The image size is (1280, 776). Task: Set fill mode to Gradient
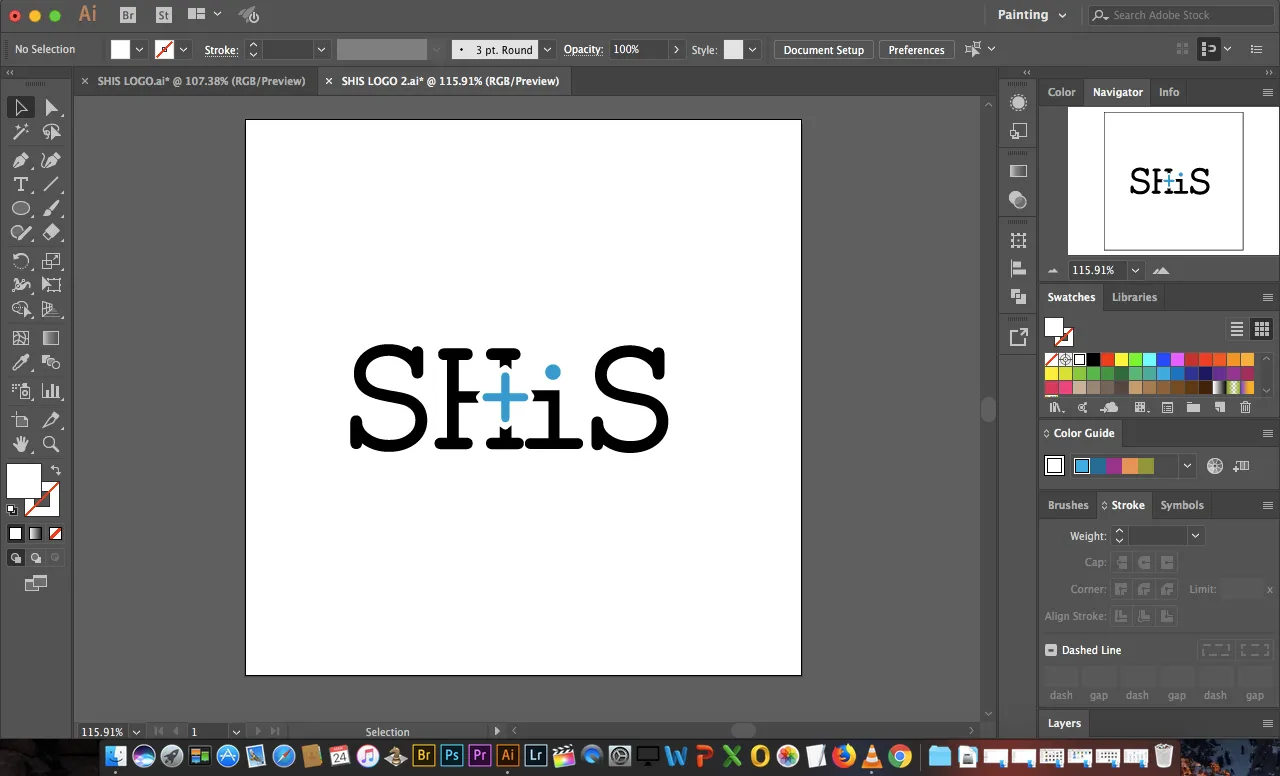35,534
